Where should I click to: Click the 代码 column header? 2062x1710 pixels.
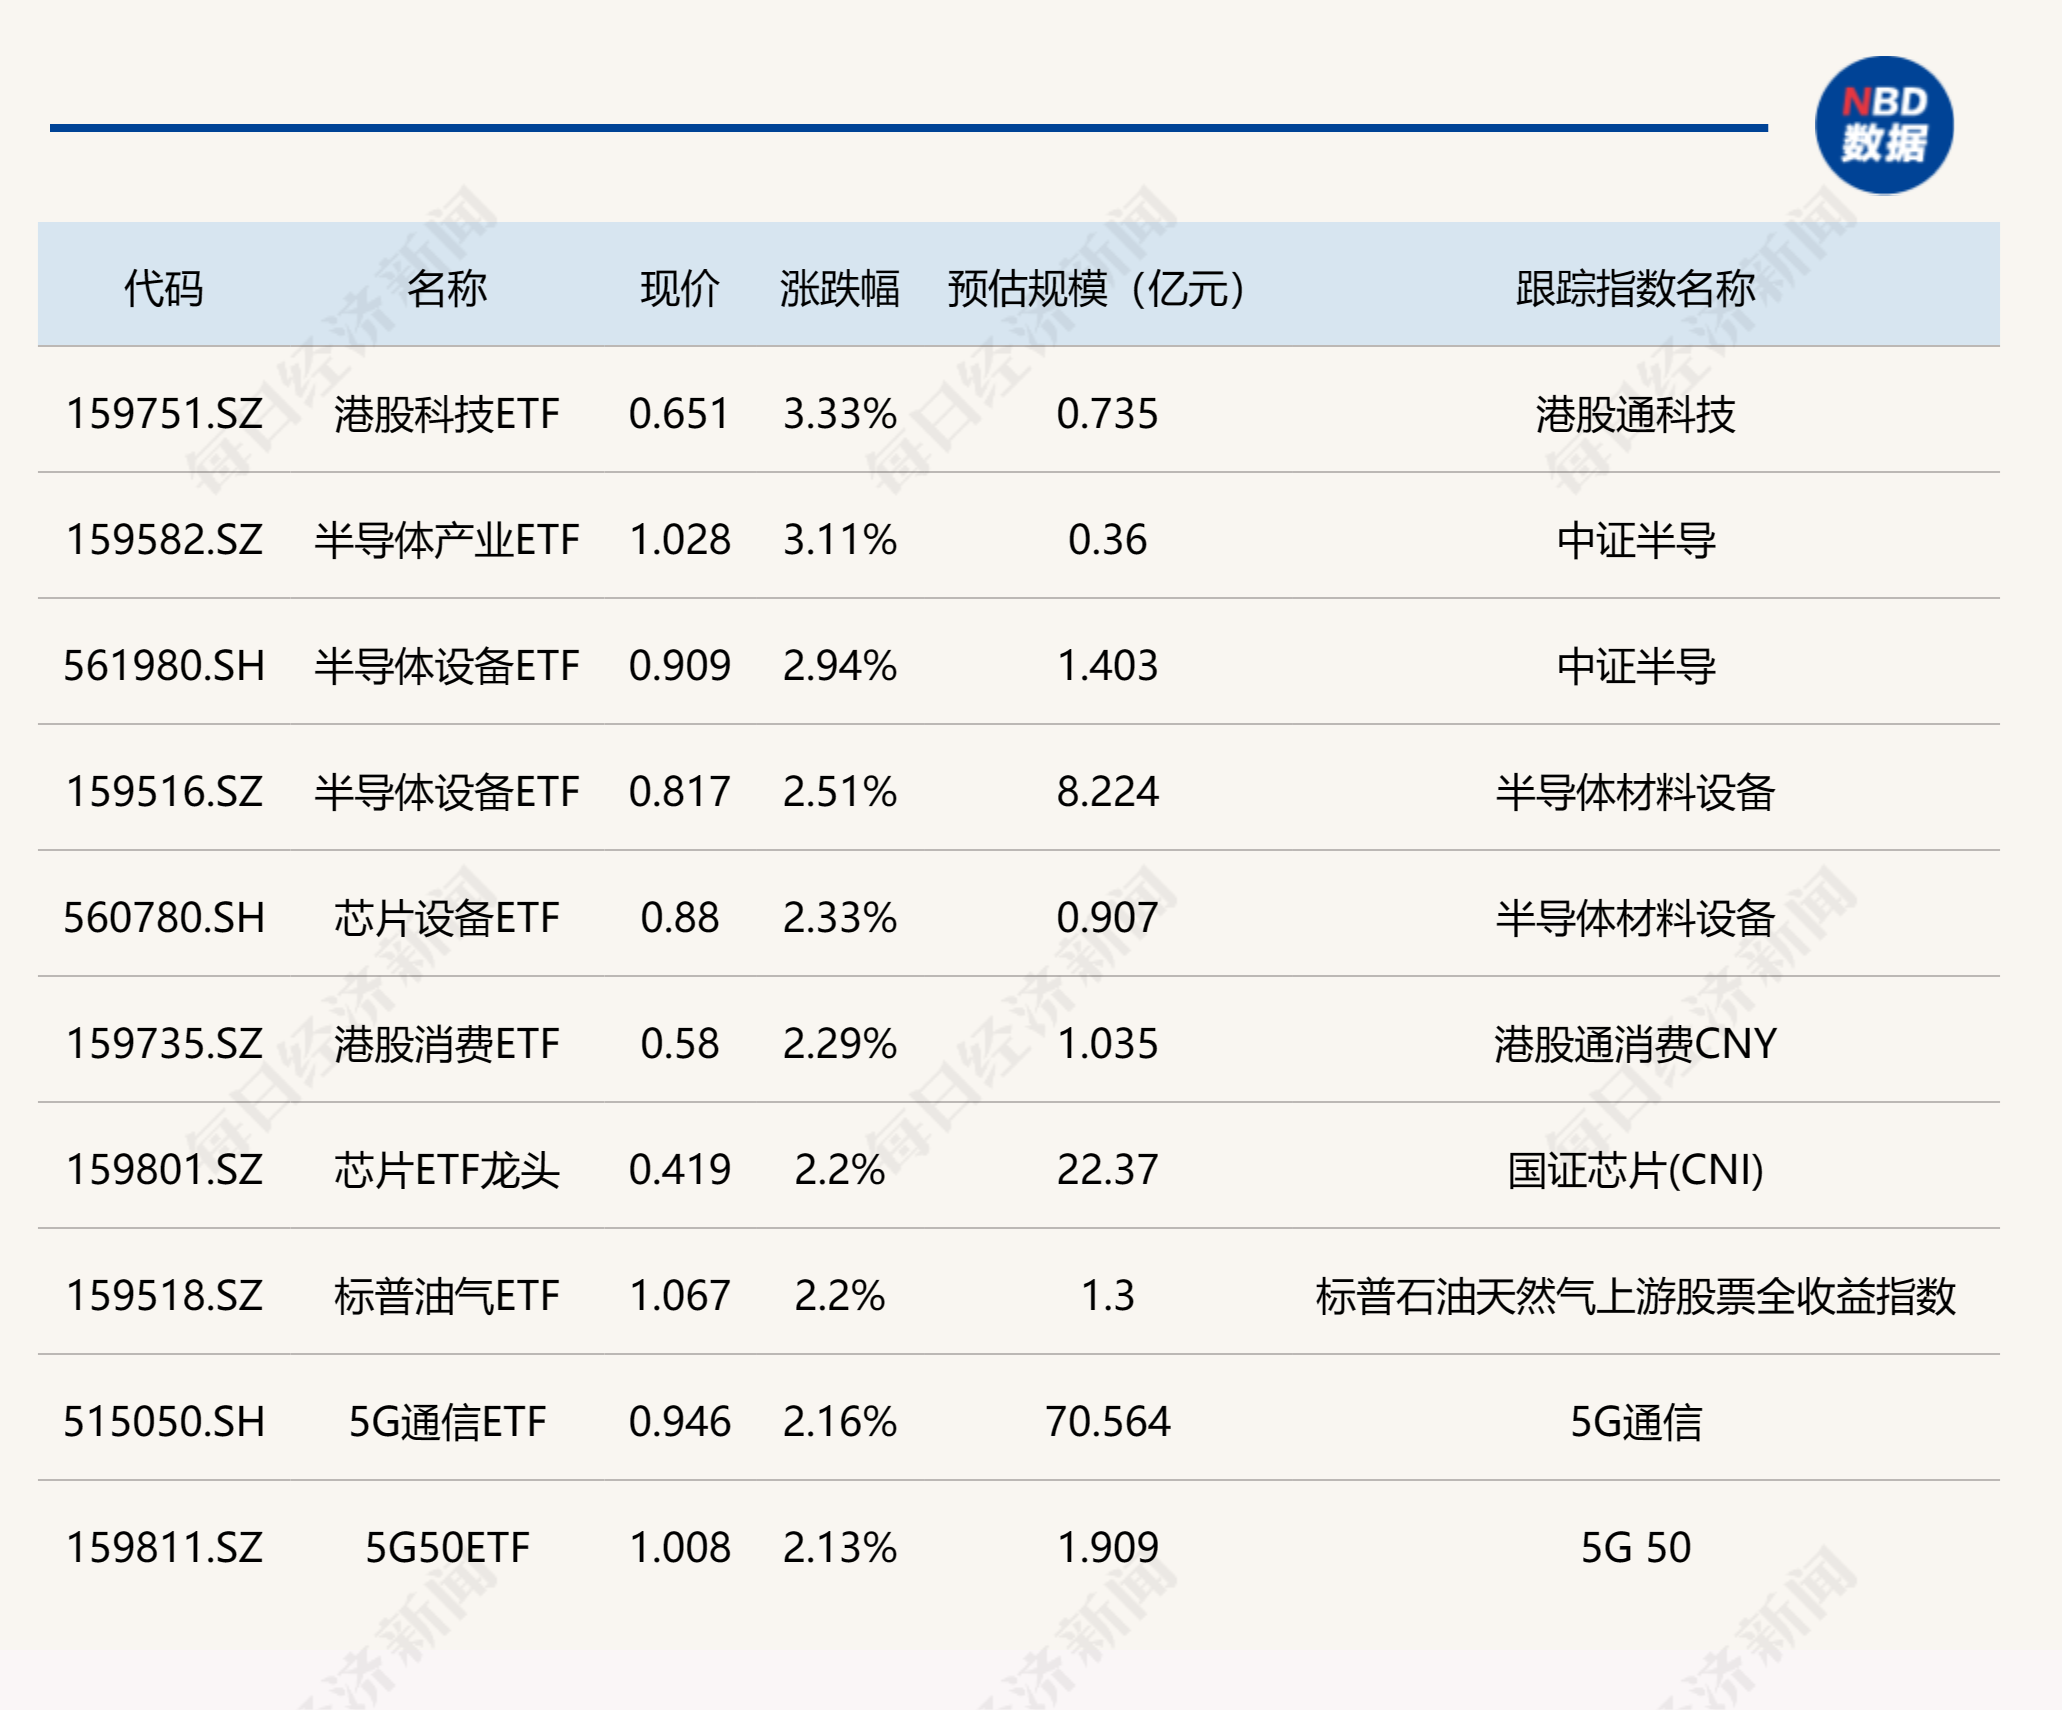164,289
